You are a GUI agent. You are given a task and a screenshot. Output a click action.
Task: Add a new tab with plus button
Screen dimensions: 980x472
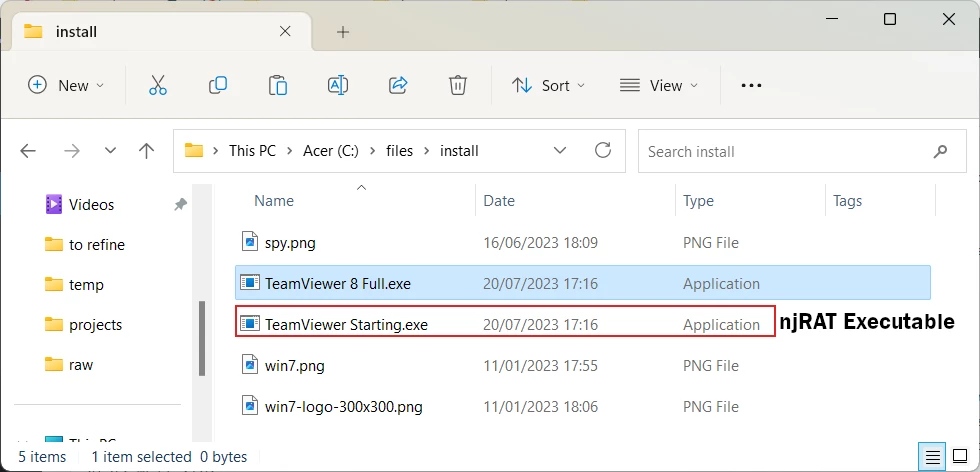click(x=343, y=32)
